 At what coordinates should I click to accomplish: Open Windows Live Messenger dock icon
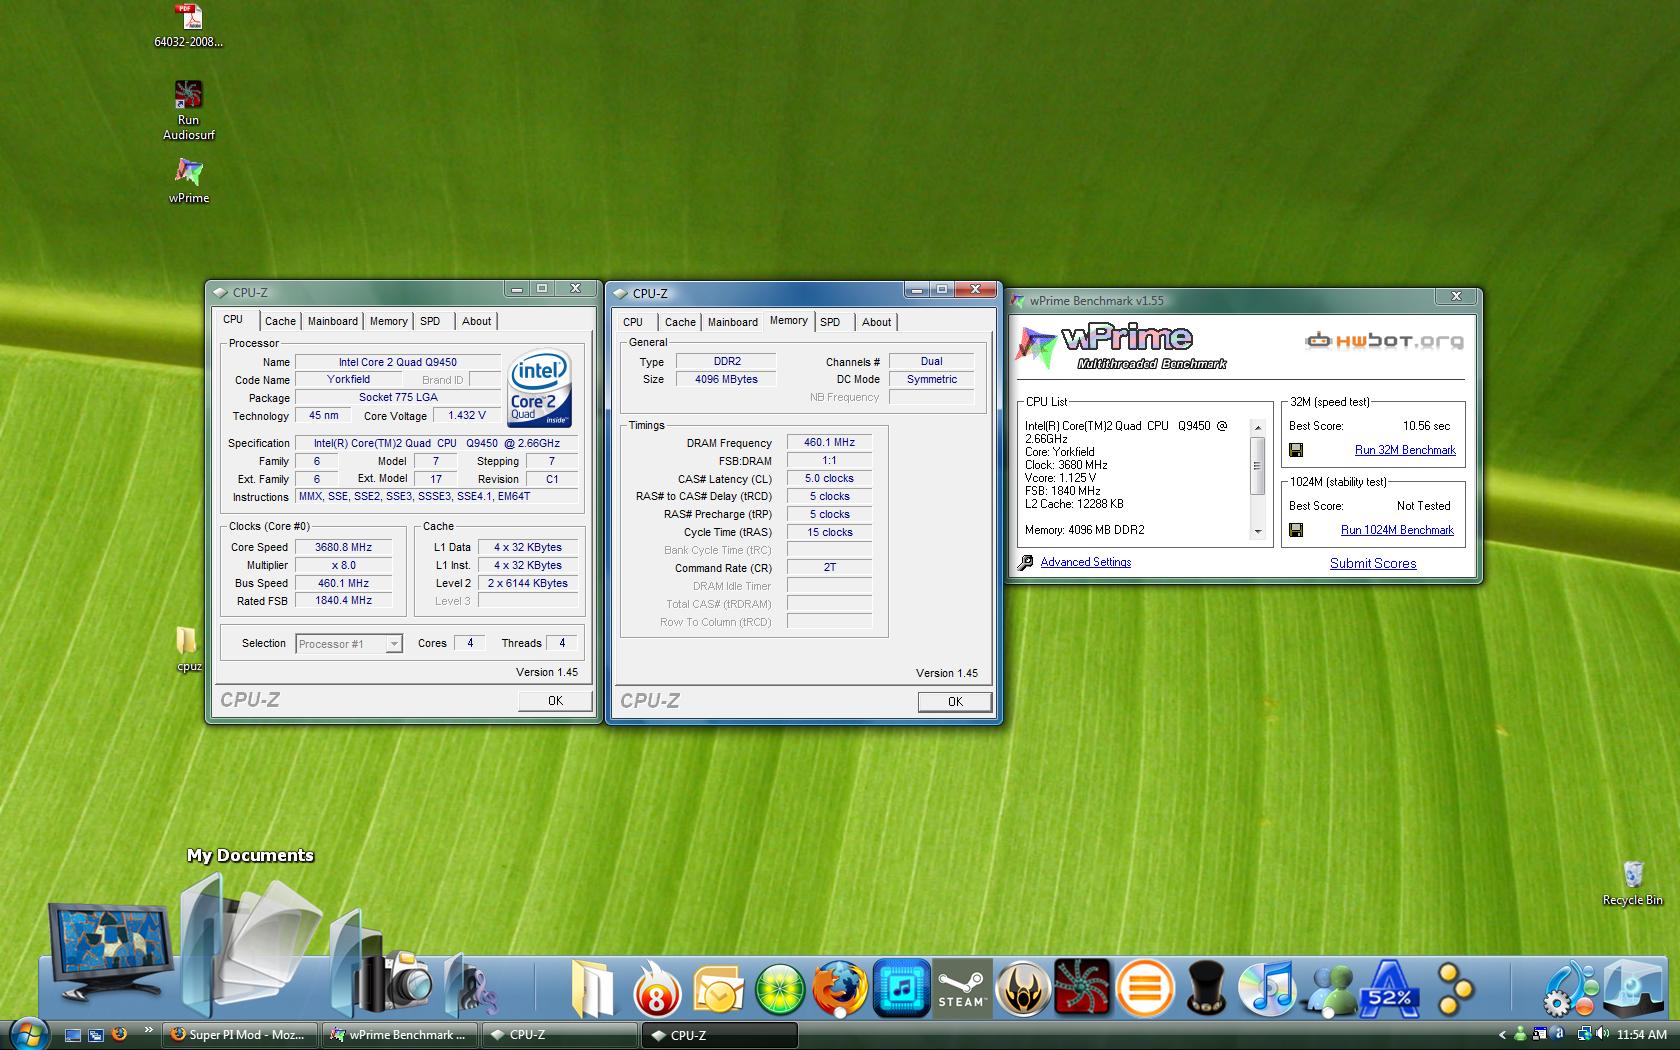(x=1329, y=988)
